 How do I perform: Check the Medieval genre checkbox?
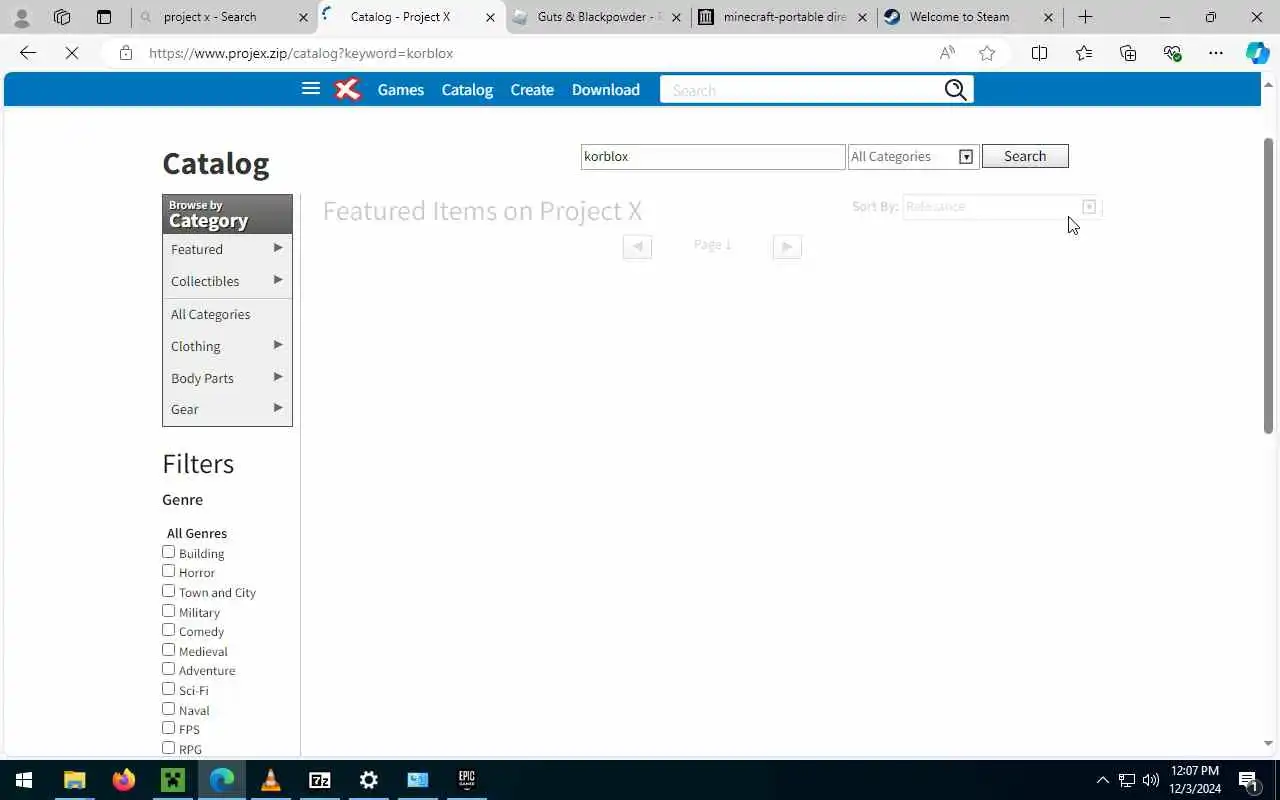click(x=168, y=650)
